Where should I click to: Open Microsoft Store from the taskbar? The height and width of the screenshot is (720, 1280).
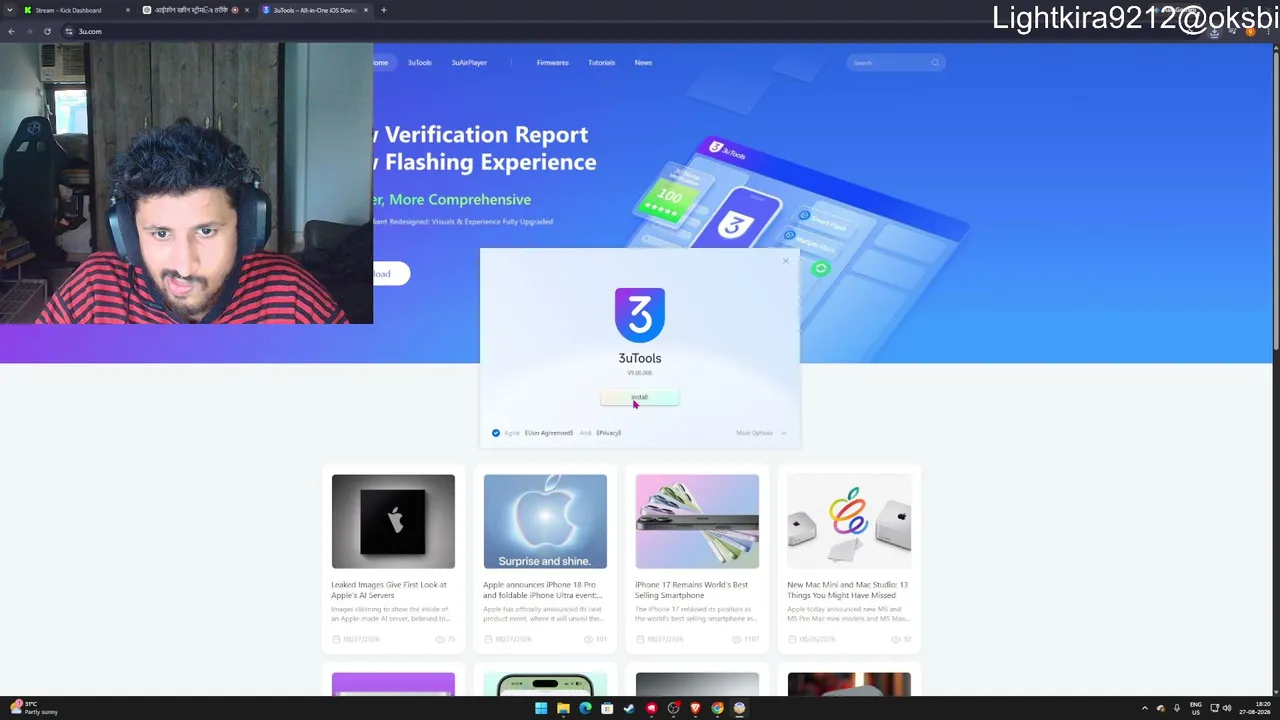pos(607,708)
